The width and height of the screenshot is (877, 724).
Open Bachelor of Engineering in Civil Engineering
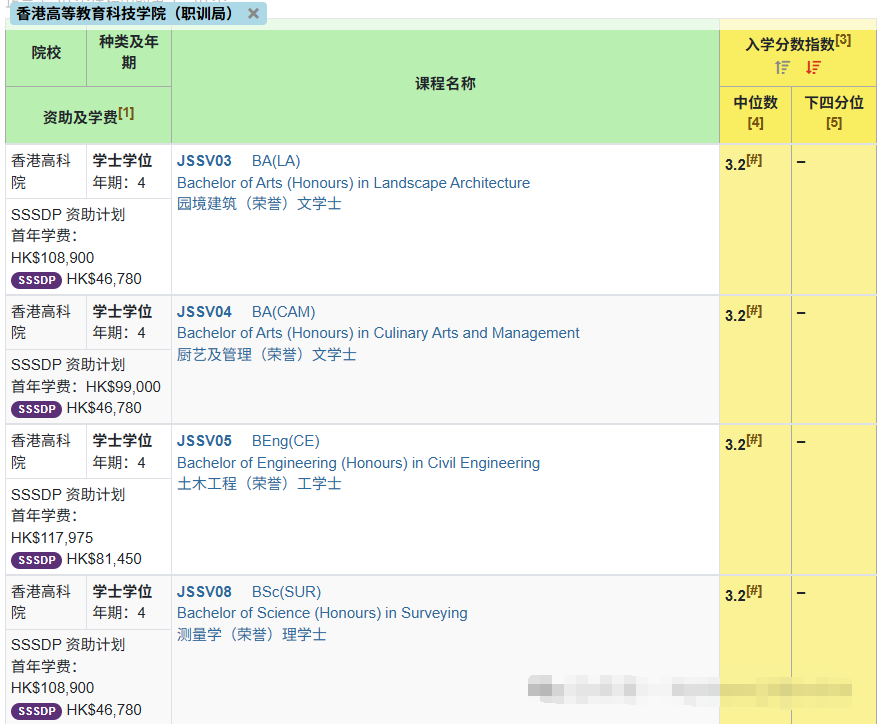point(359,463)
